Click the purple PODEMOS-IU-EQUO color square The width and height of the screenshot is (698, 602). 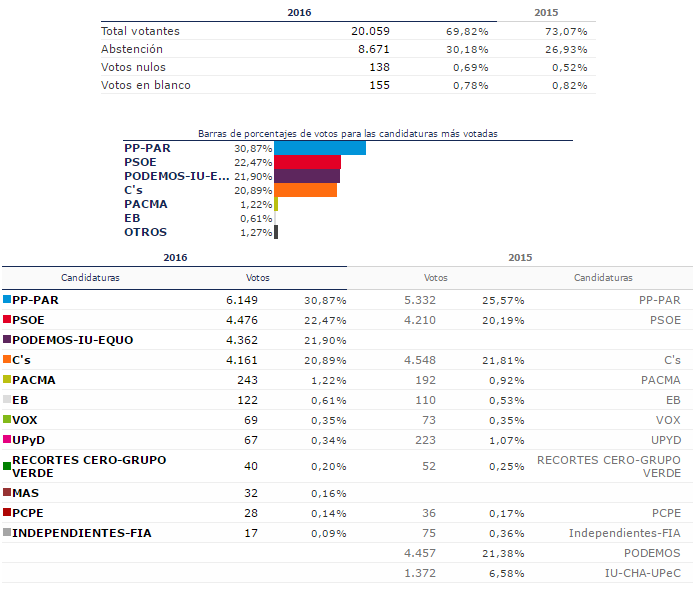point(7,339)
